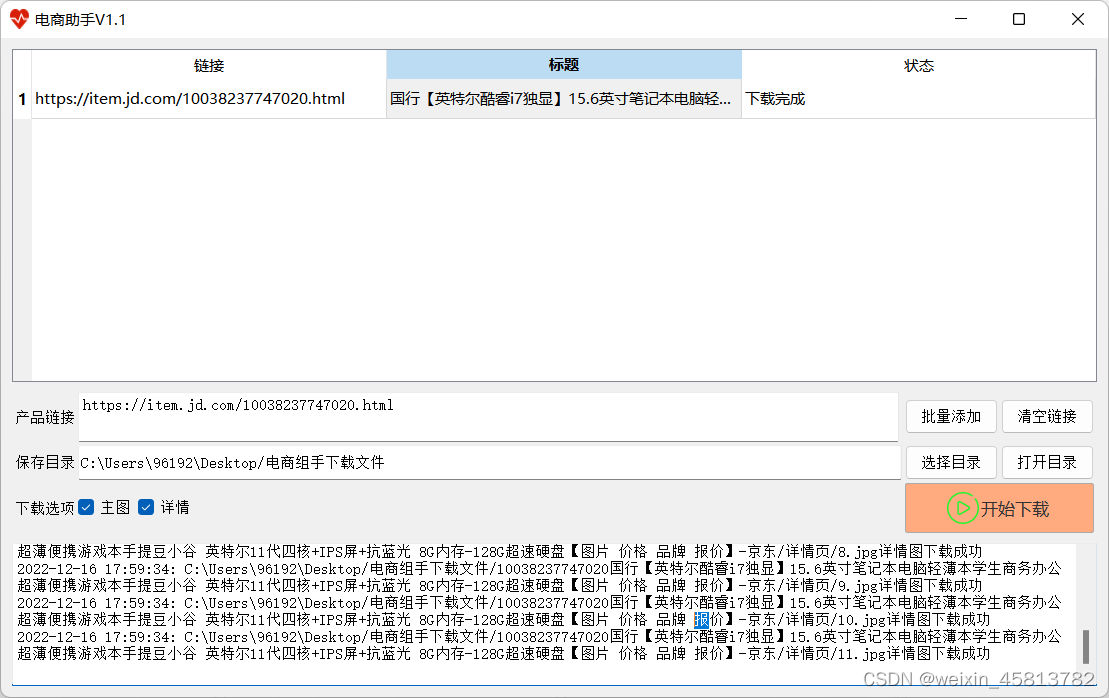1109x698 pixels.
Task: Click the 链接 column header
Action: click(210, 65)
